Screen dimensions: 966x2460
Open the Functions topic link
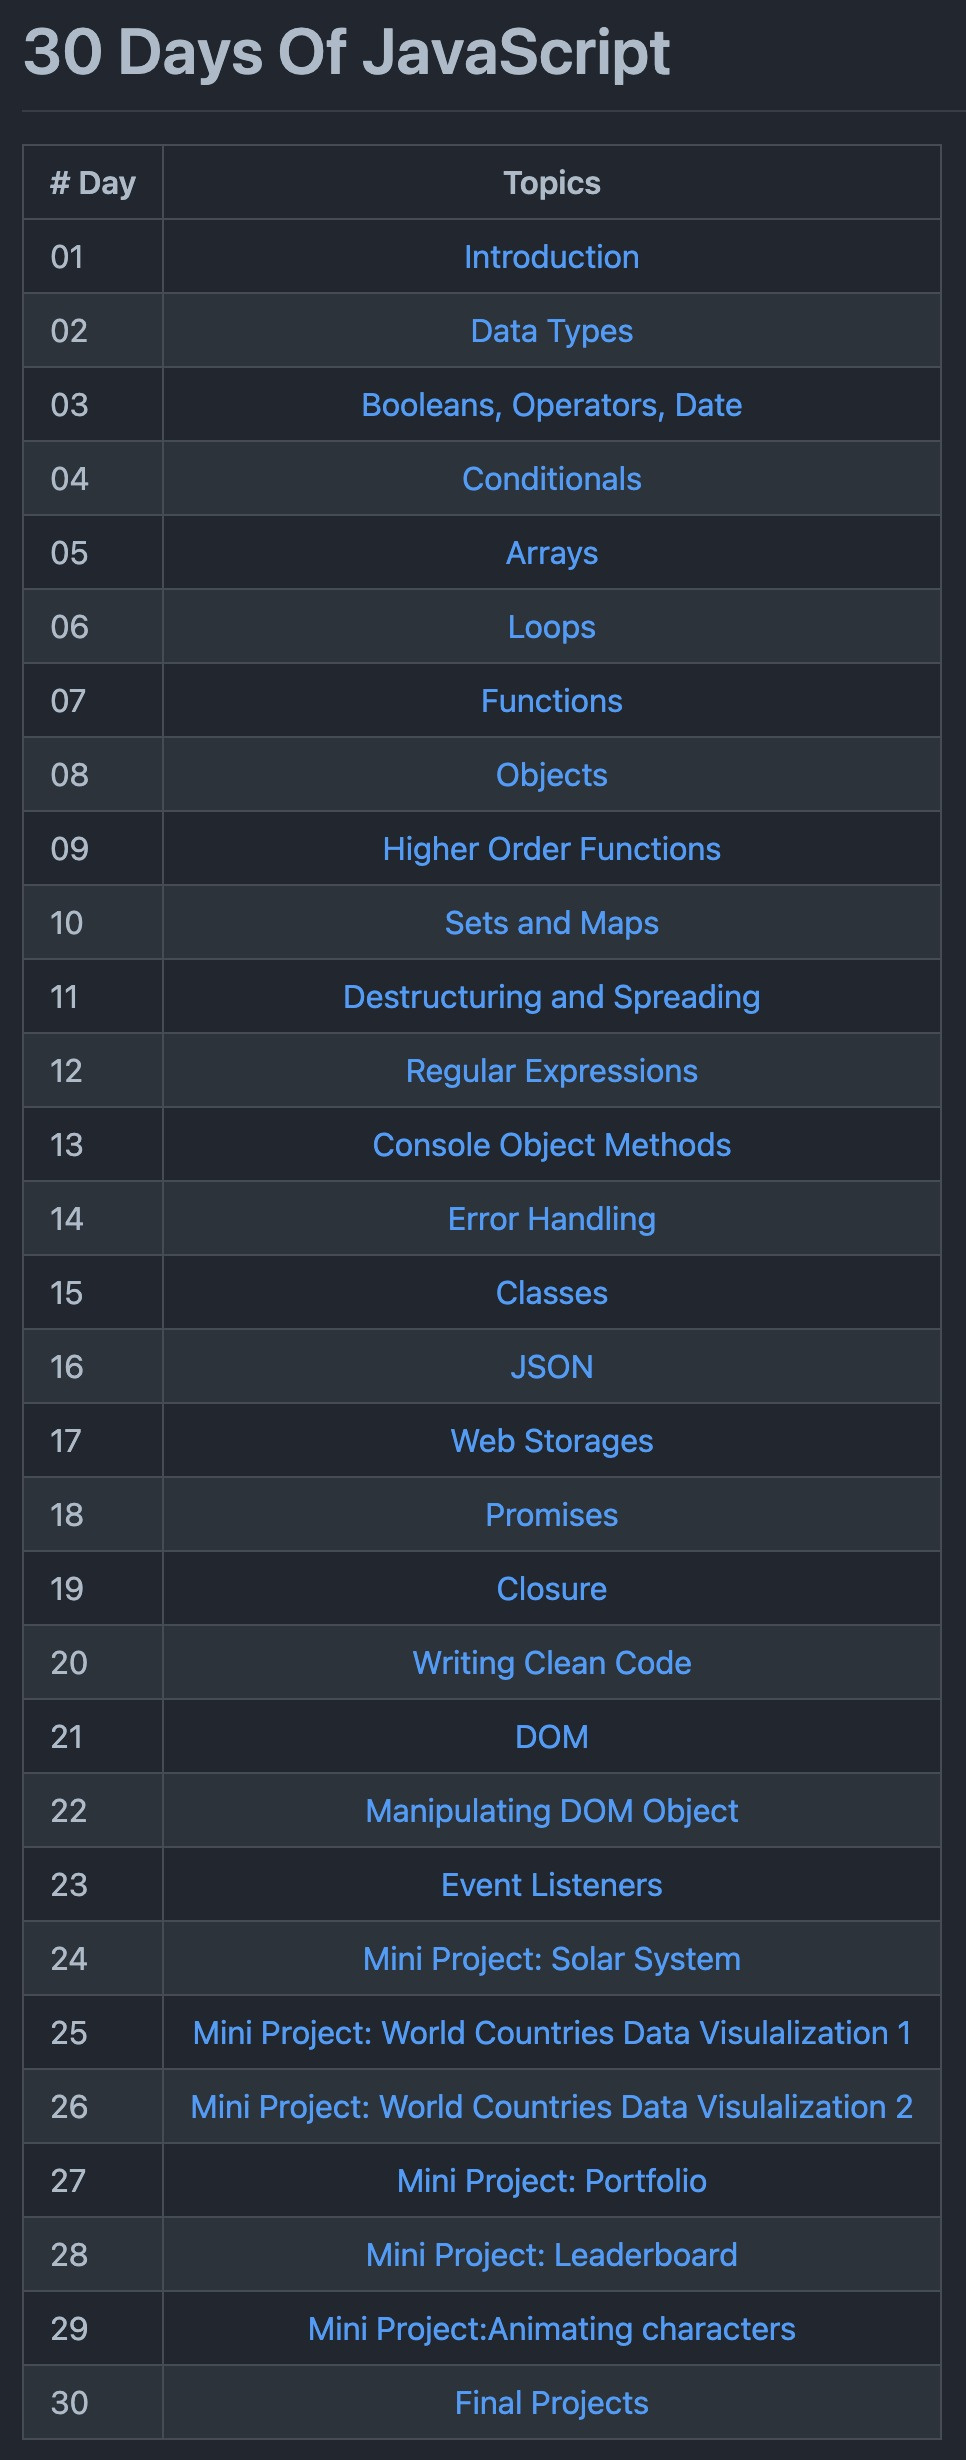pos(551,701)
